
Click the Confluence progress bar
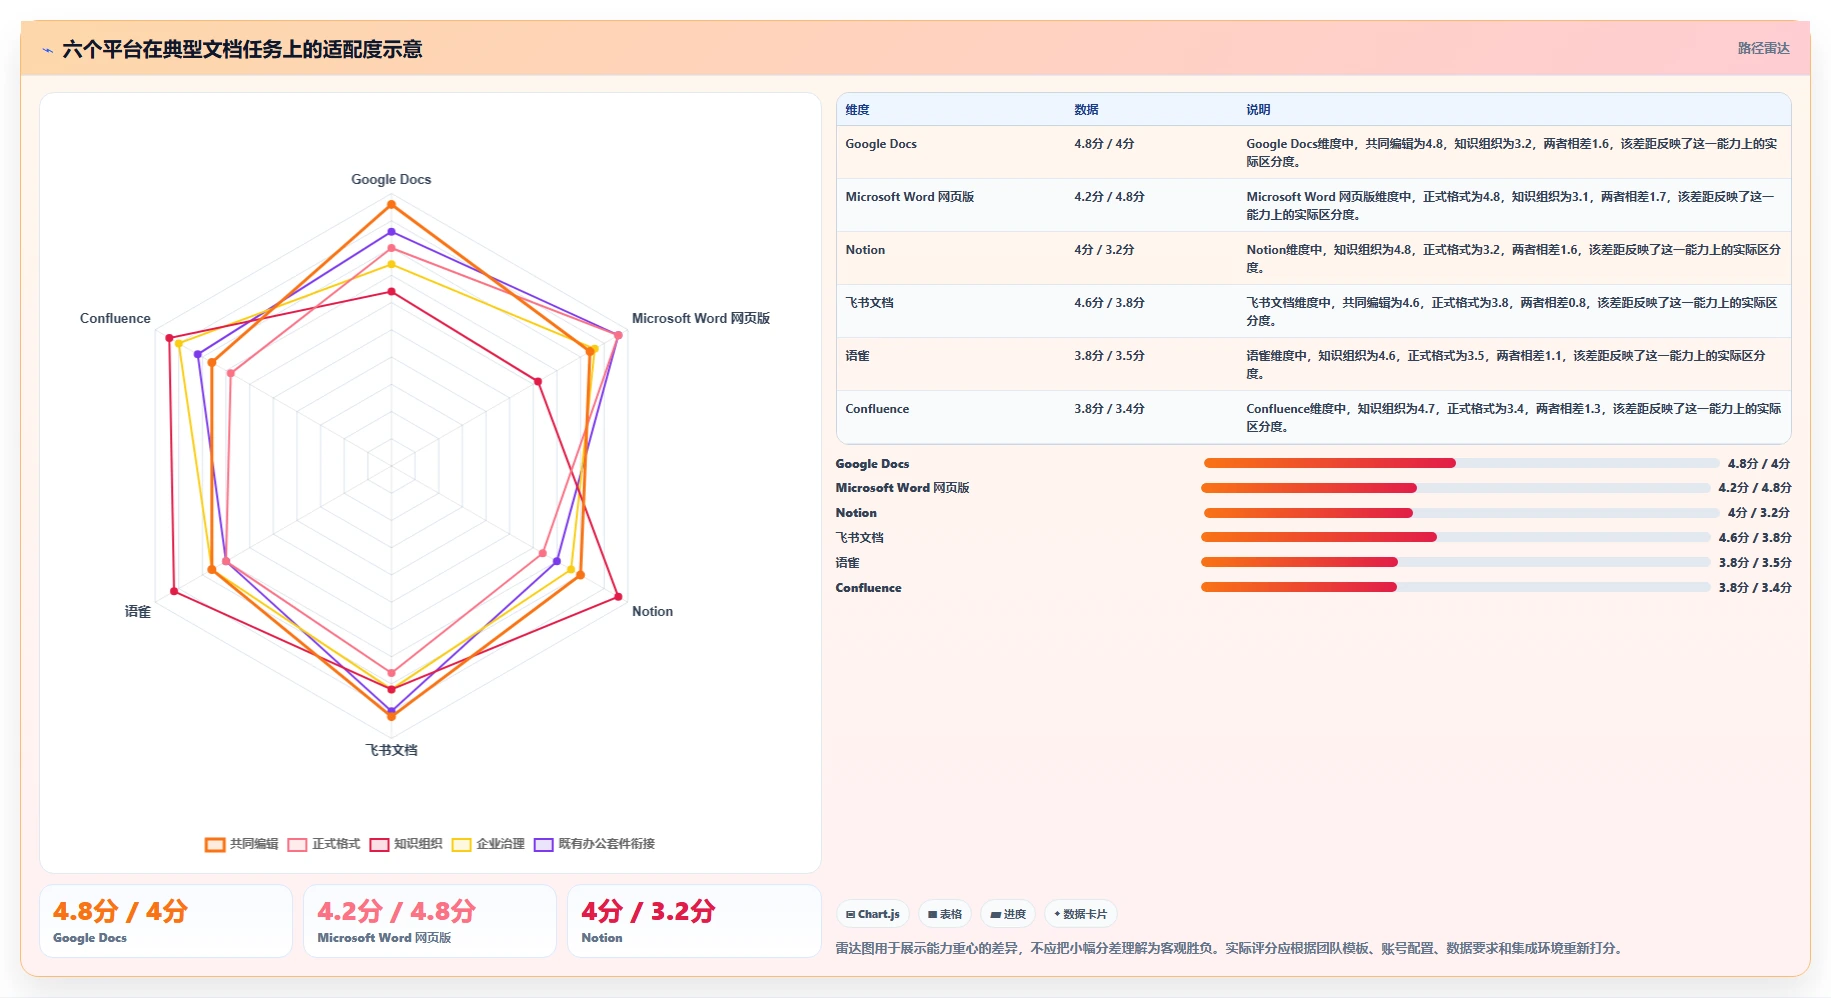1455,587
